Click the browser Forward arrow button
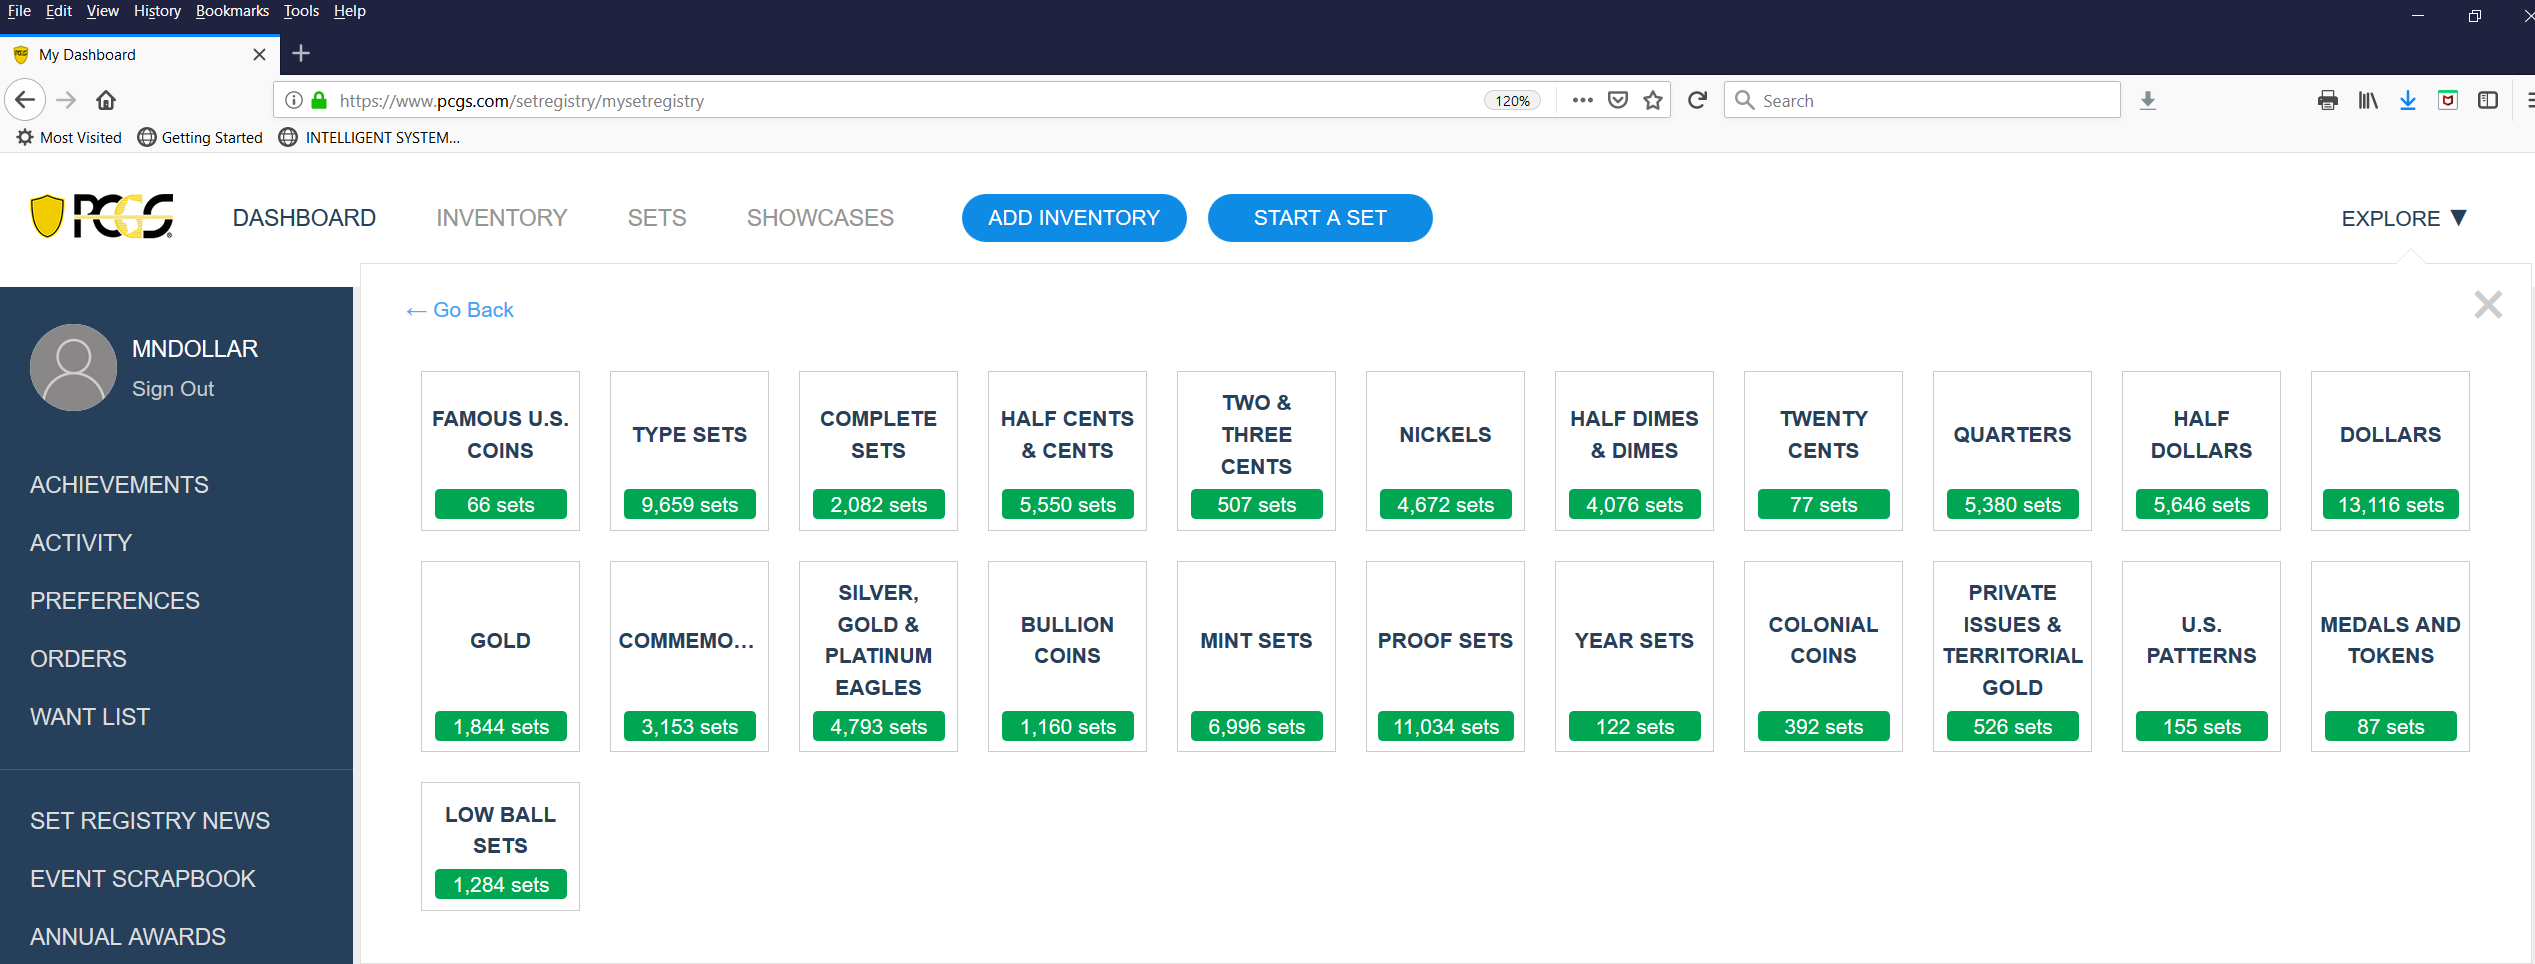2535x964 pixels. pos(66,100)
